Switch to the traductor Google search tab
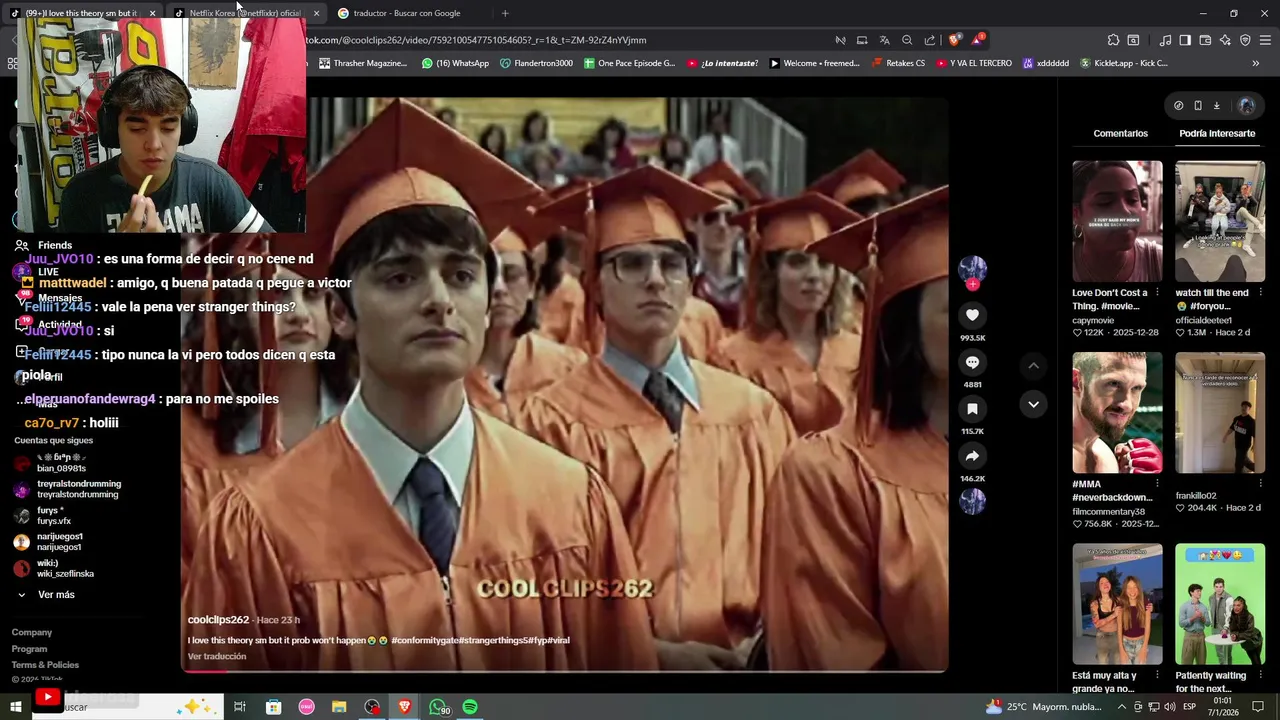The width and height of the screenshot is (1280, 720). coord(407,13)
